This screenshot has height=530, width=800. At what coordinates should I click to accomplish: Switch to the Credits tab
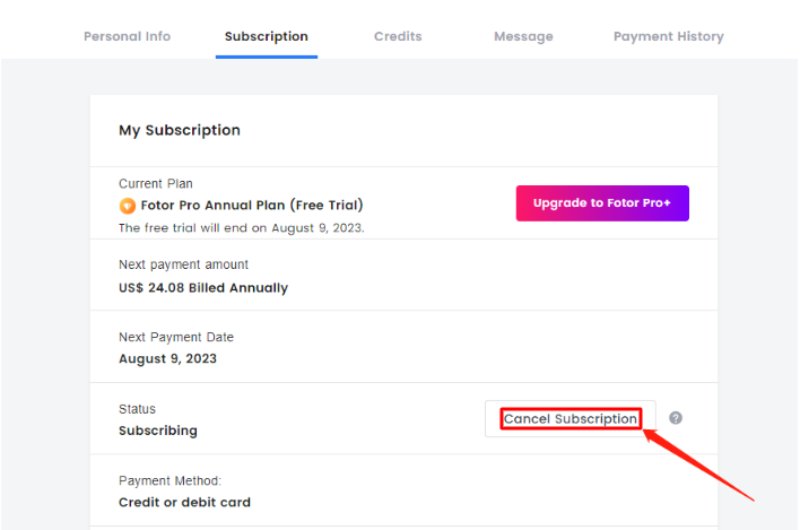tap(398, 36)
